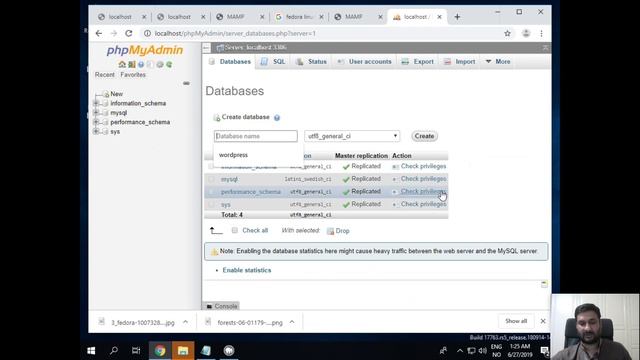Click the Drop icon for selected databases
The image size is (640, 360).
click(330, 231)
